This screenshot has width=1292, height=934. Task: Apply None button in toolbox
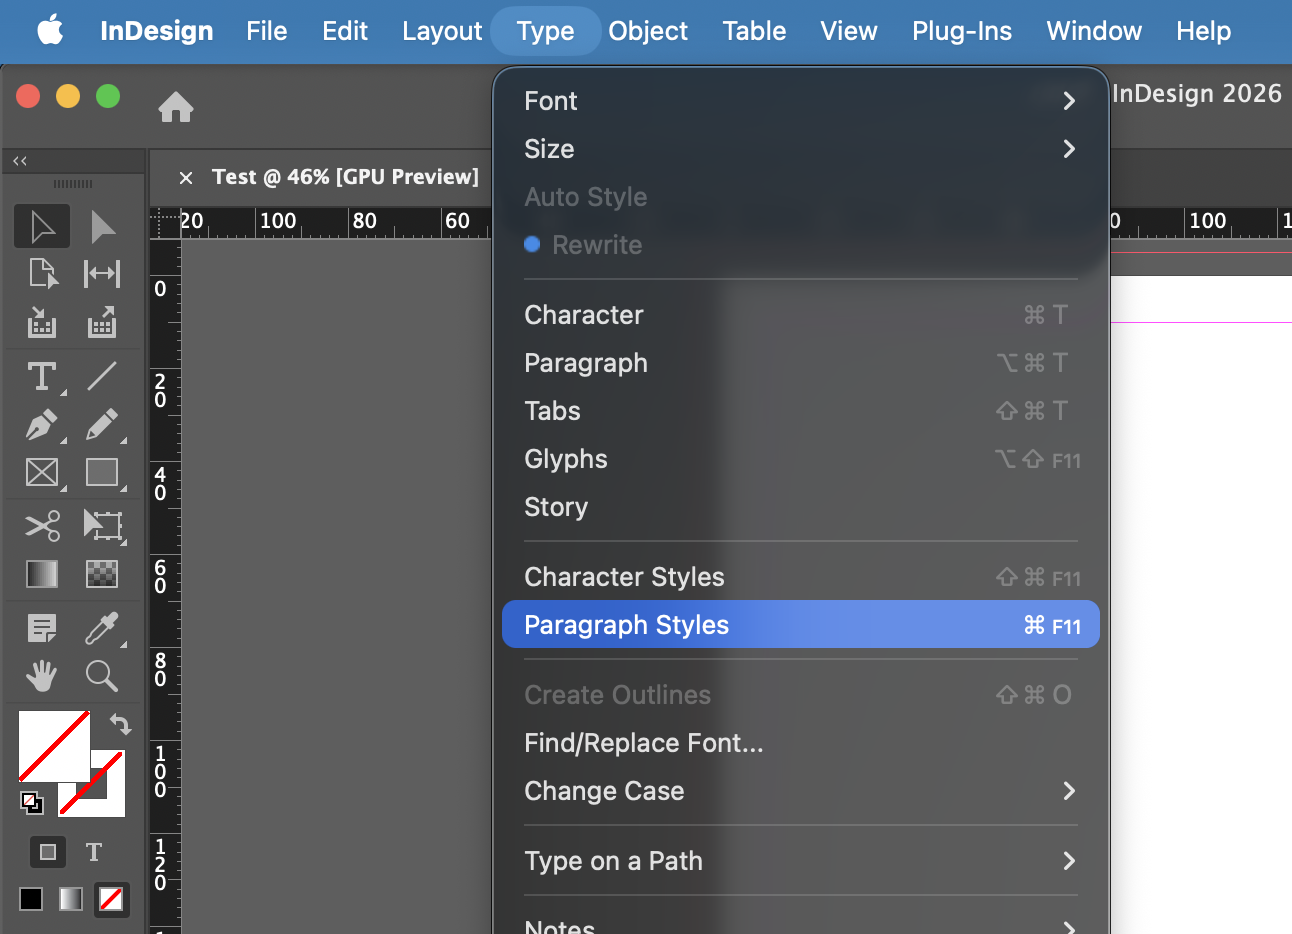click(x=111, y=899)
